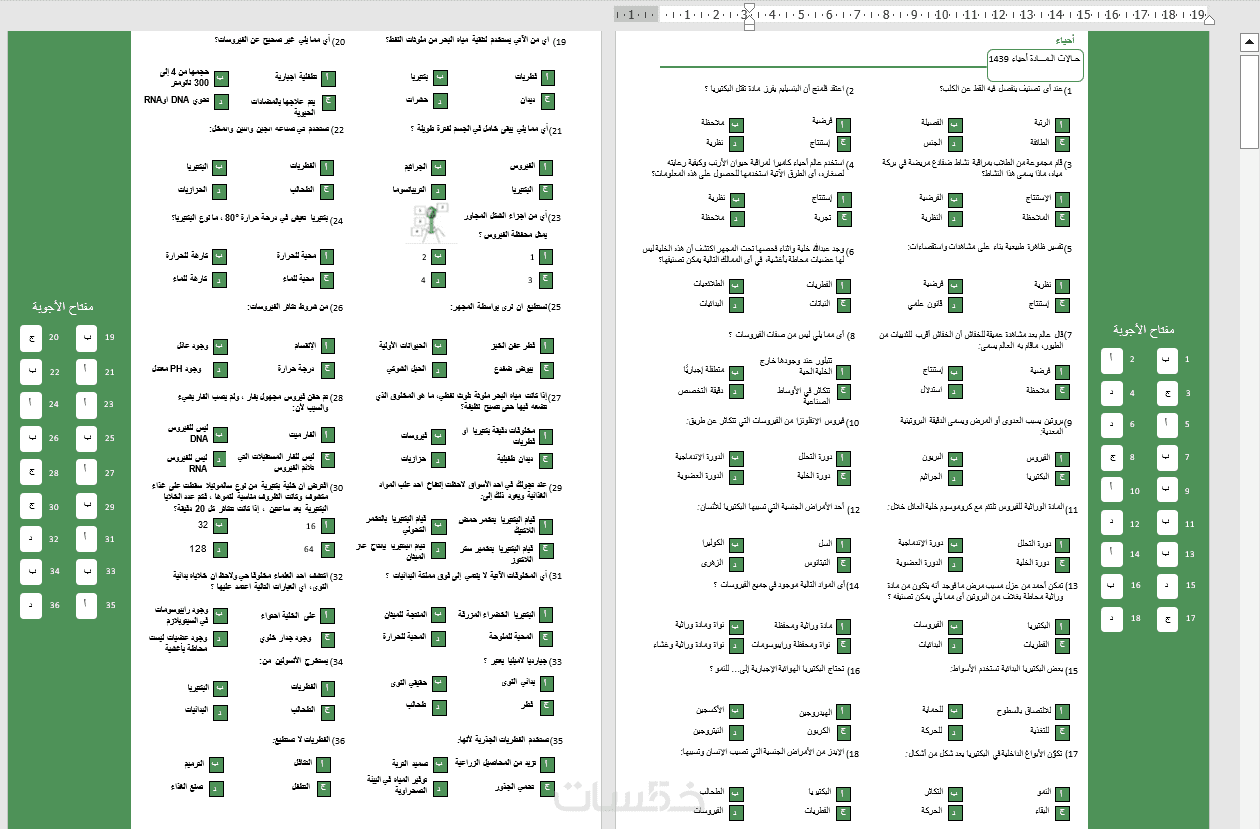Click answer key box for question 2
1260x829 pixels.
[1111, 360]
